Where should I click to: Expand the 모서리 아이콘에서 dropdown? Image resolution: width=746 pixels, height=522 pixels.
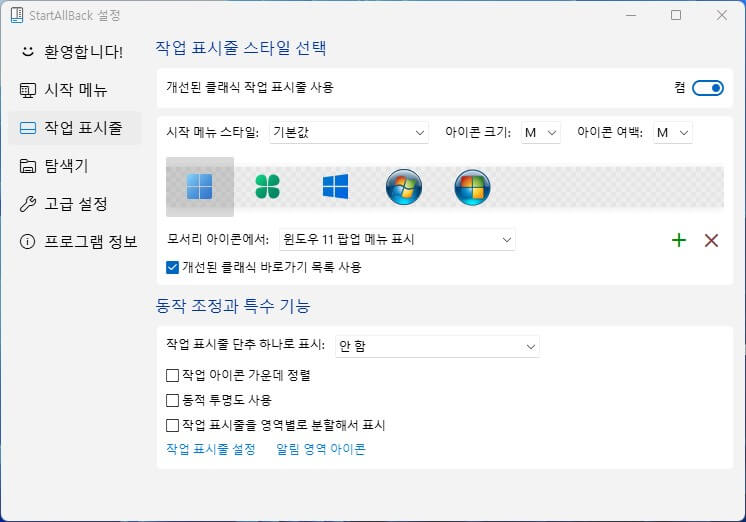[397, 239]
